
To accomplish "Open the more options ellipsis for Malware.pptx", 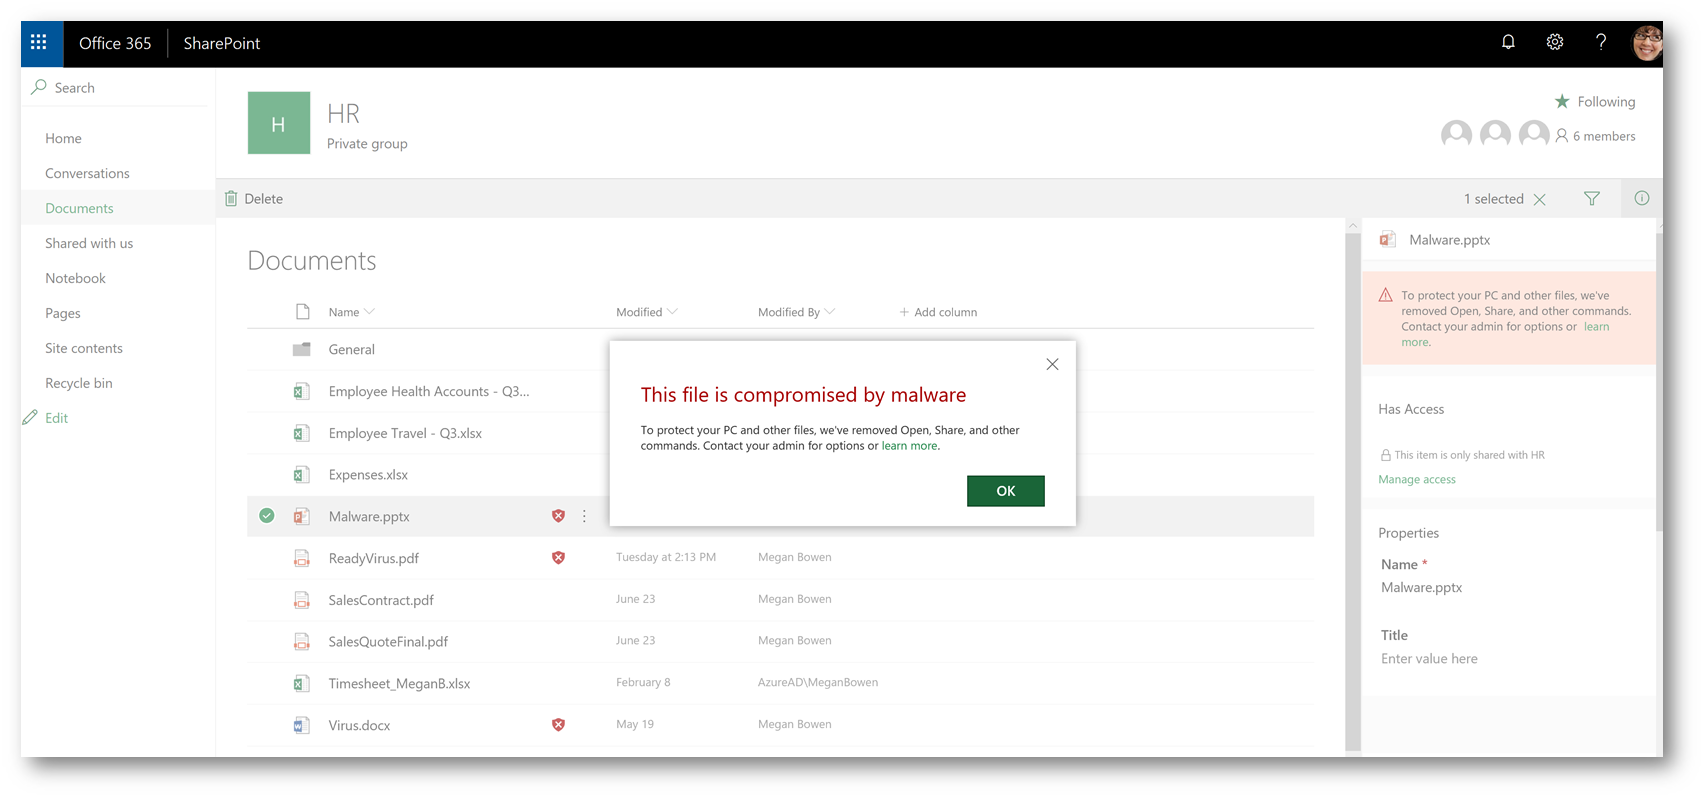I will click(x=585, y=517).
